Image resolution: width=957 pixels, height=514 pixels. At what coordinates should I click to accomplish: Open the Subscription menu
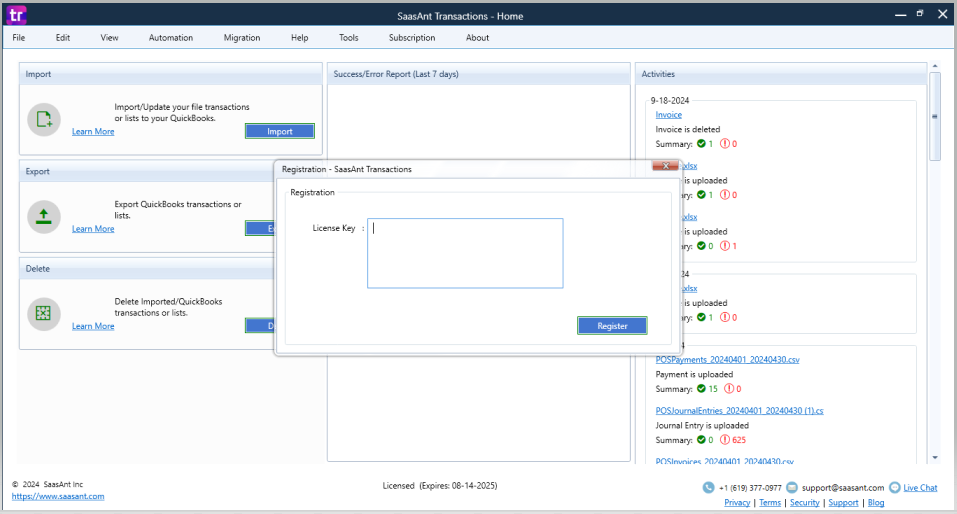(412, 37)
